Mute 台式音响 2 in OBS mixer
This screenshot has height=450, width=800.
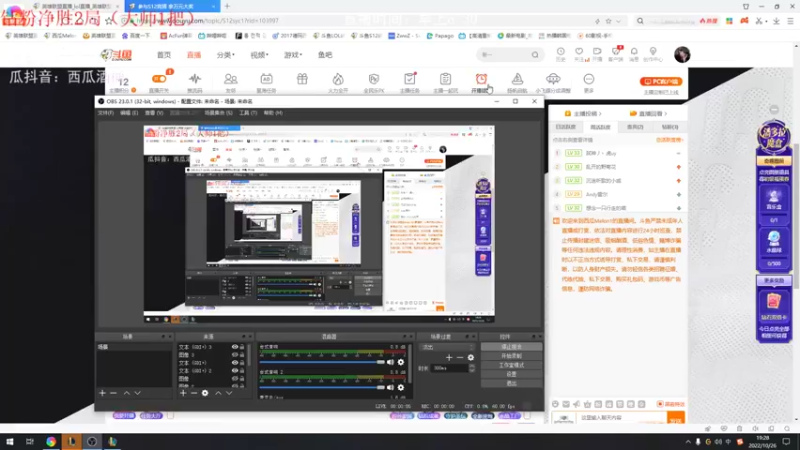(x=390, y=387)
